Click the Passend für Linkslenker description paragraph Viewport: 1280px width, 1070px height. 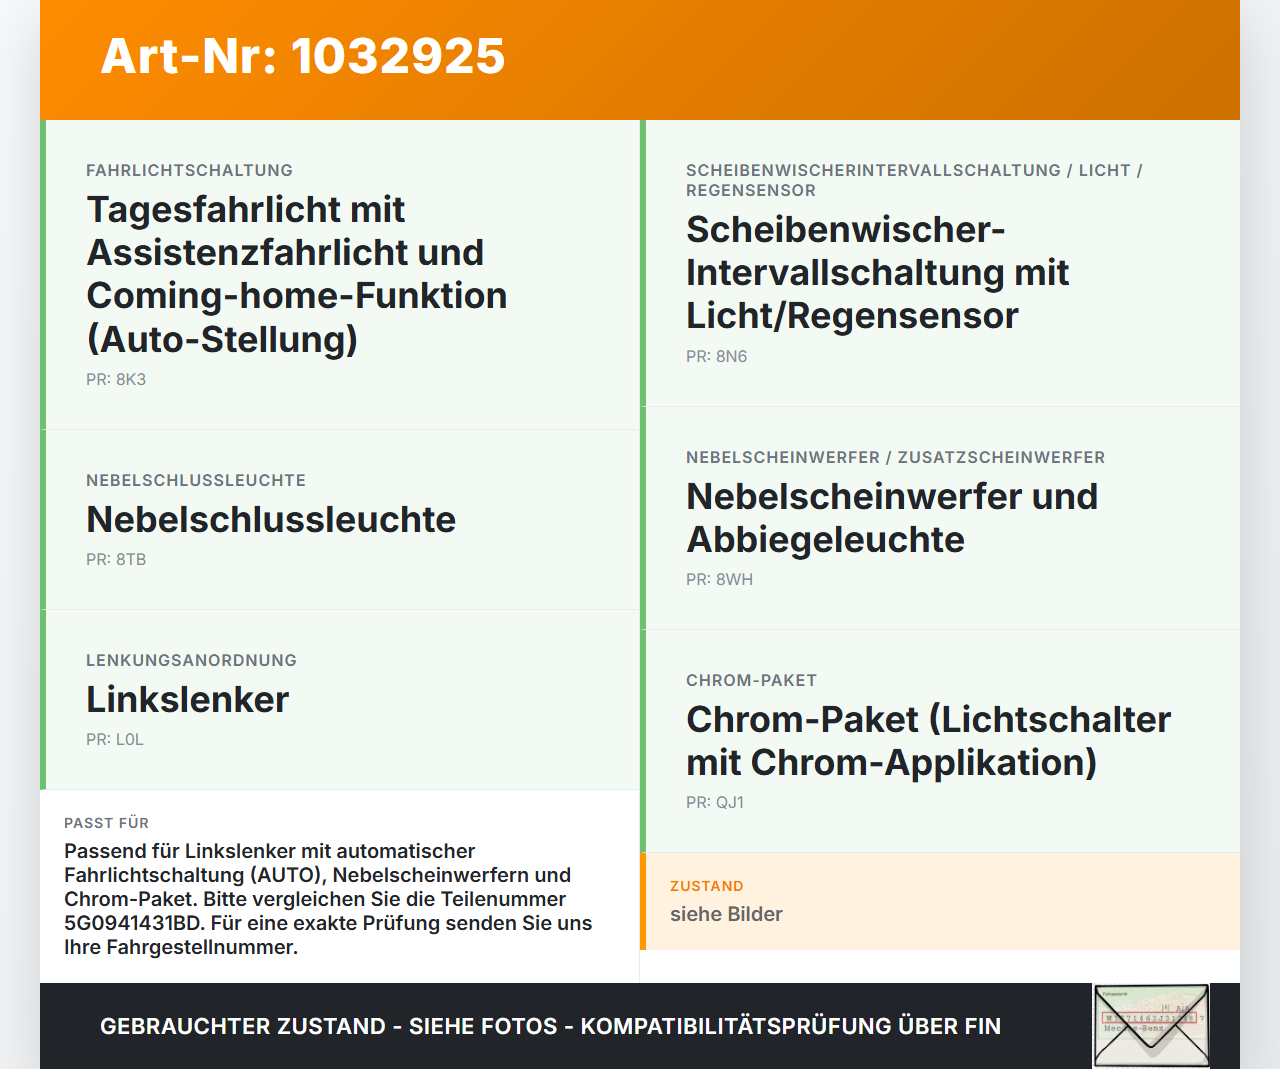(x=328, y=899)
